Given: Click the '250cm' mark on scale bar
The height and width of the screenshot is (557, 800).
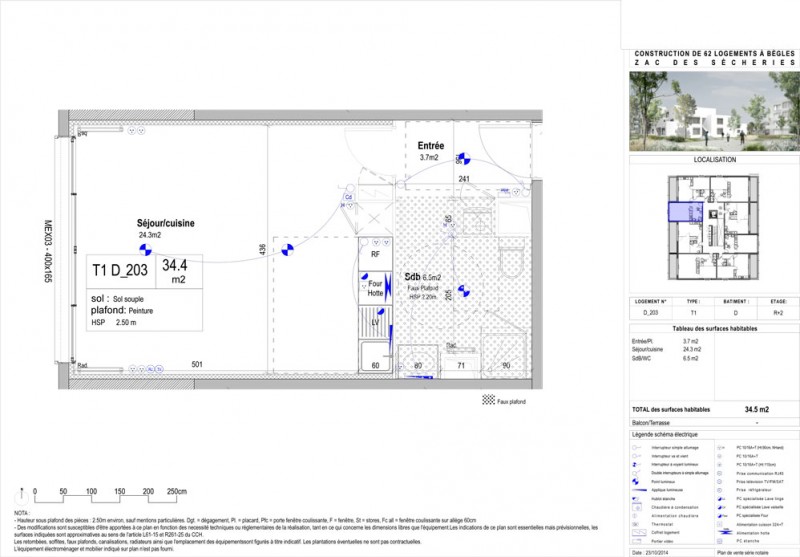Looking at the screenshot, I should coord(177,492).
